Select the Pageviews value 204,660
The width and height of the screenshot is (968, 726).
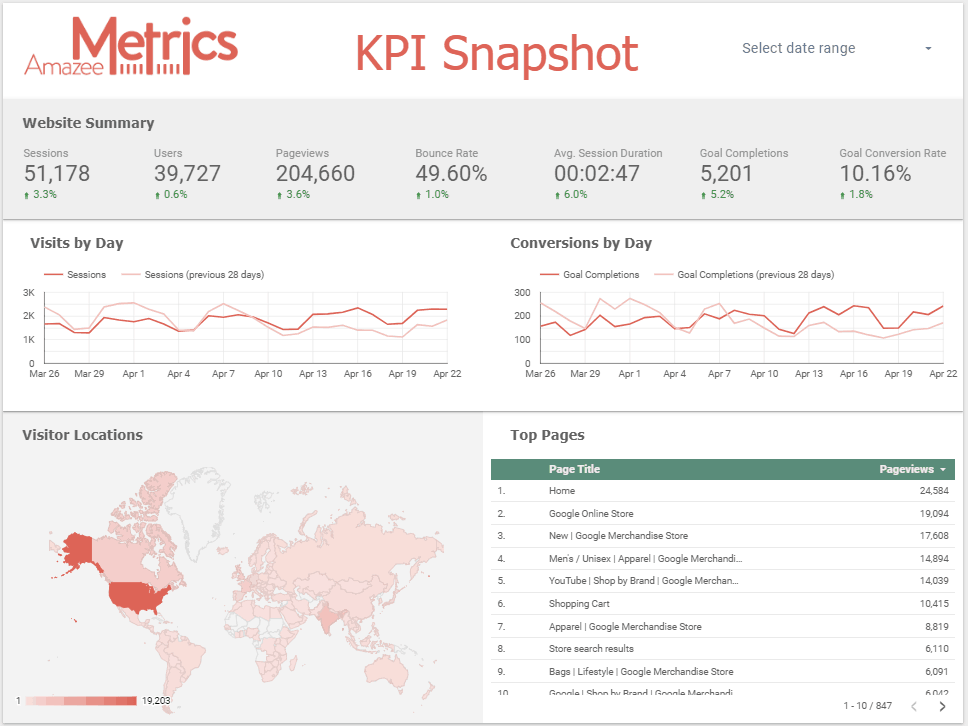[315, 173]
